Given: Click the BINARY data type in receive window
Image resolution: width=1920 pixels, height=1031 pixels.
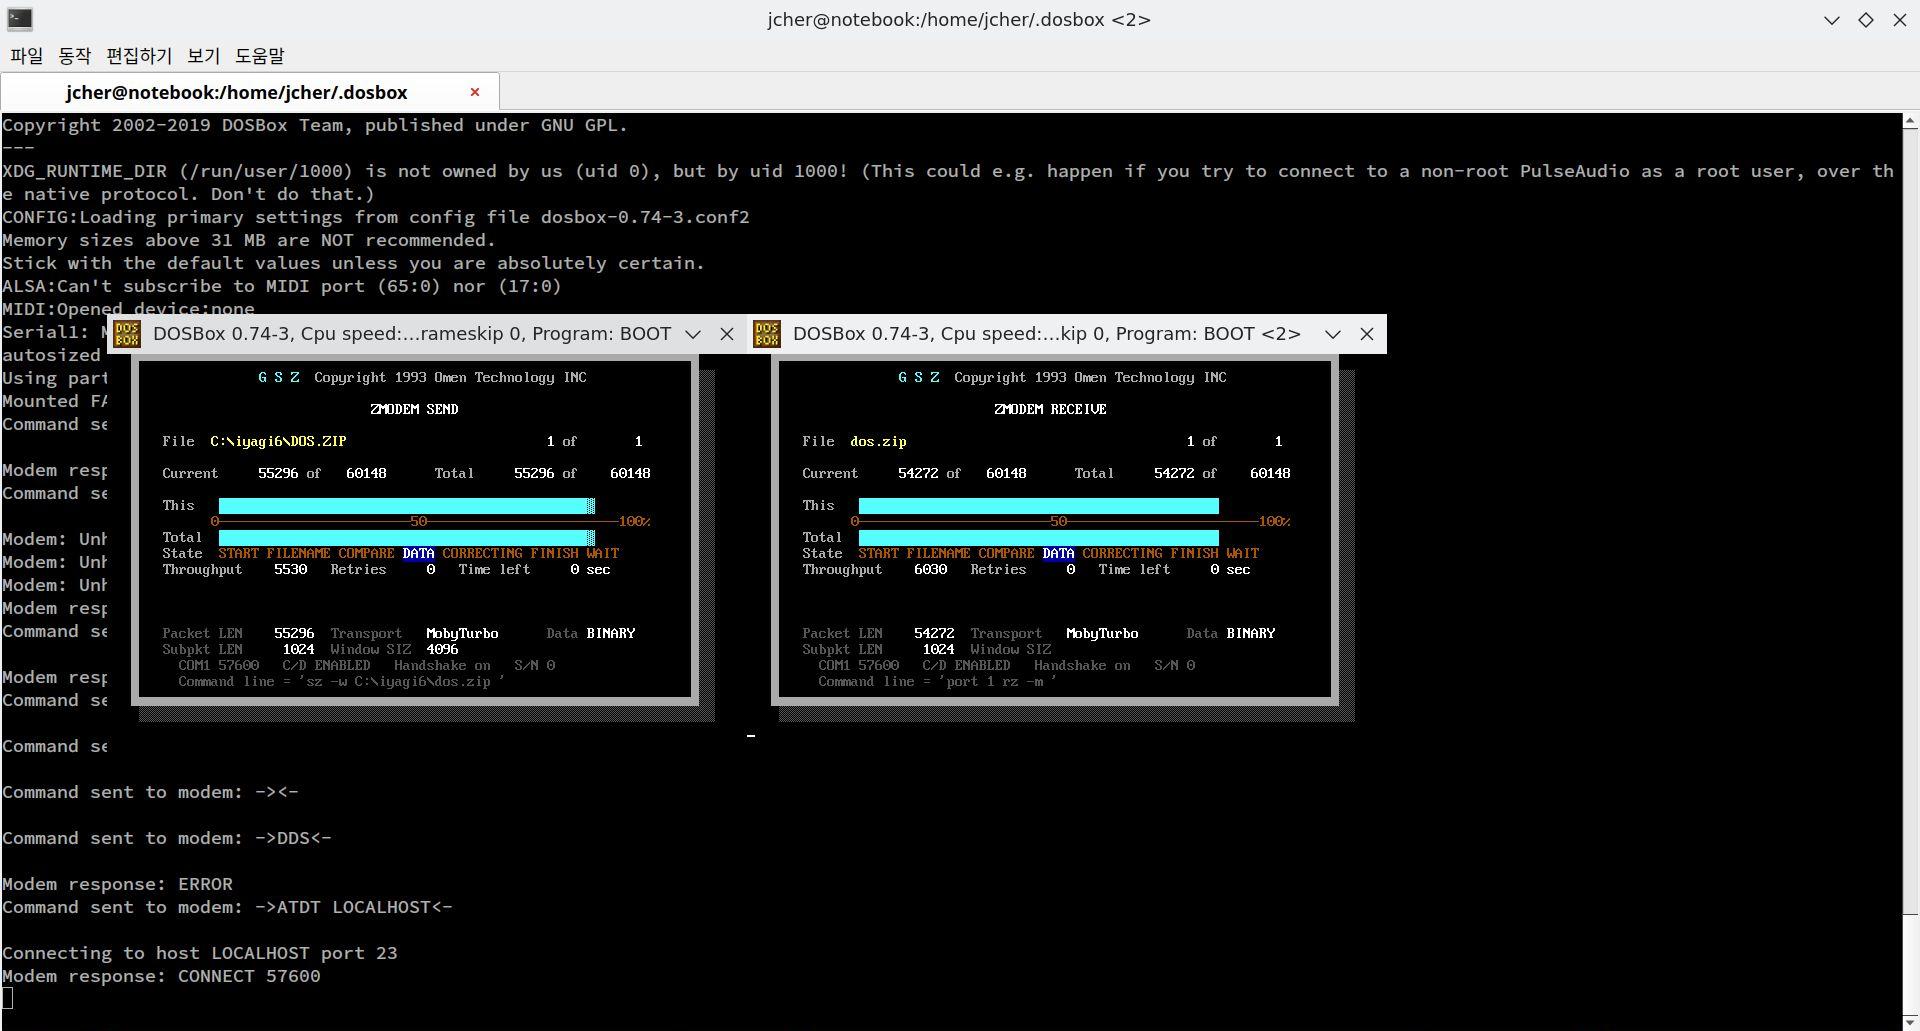Looking at the screenshot, I should pyautogui.click(x=1250, y=633).
